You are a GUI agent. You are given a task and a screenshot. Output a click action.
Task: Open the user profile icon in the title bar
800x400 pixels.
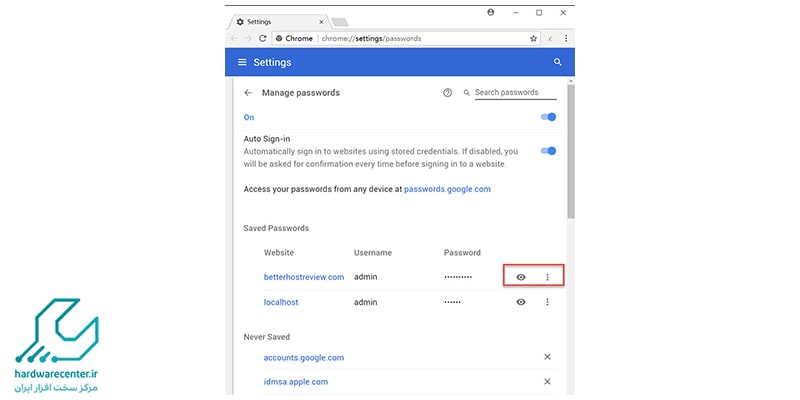point(491,13)
